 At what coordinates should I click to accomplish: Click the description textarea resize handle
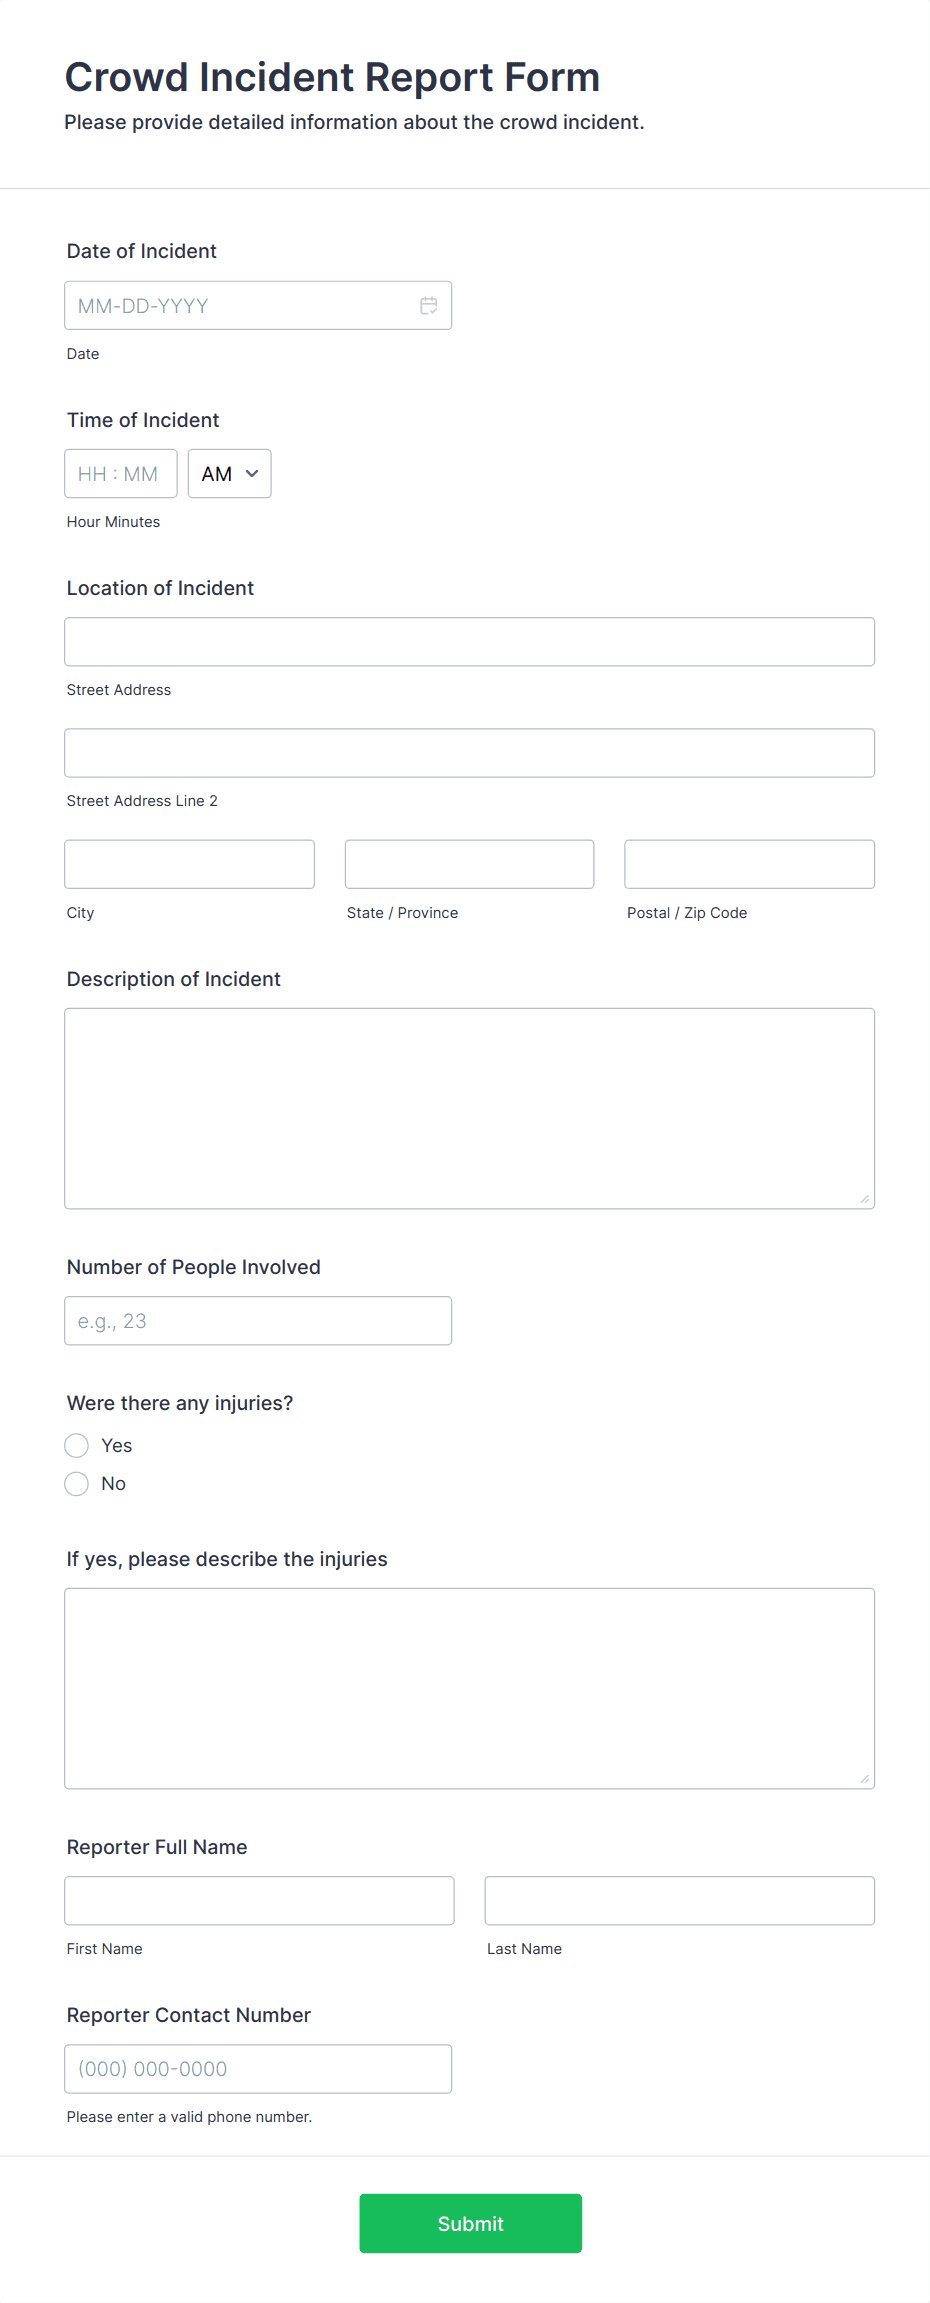tap(865, 1199)
